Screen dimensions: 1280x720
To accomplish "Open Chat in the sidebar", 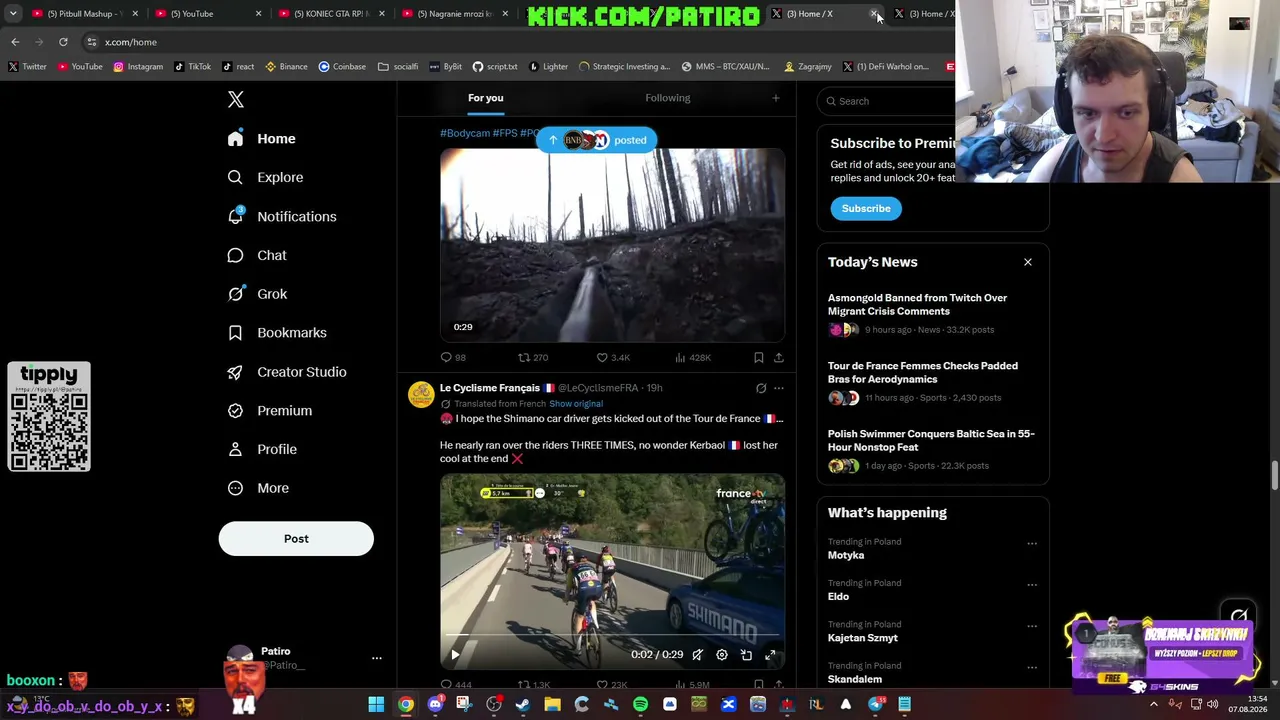I will point(257,255).
